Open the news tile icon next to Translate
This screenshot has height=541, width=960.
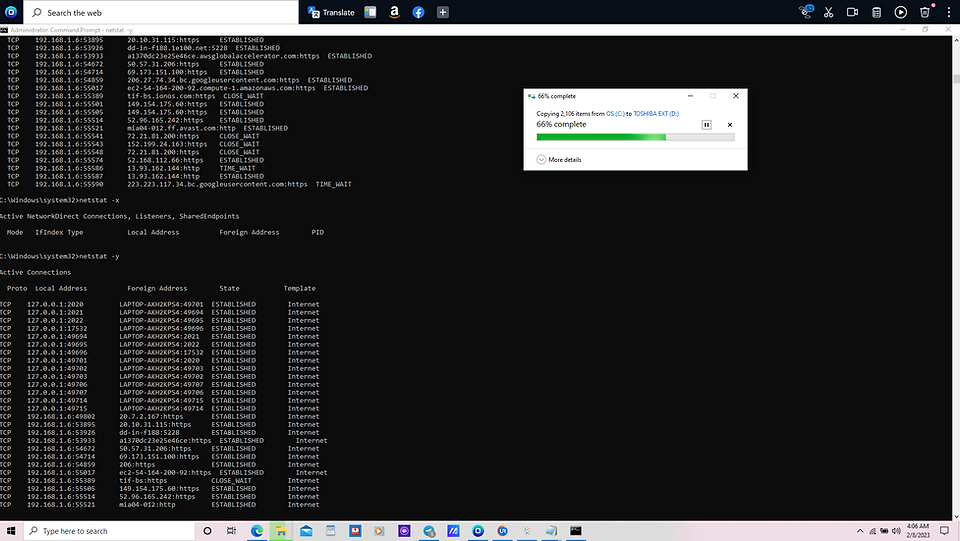click(370, 12)
